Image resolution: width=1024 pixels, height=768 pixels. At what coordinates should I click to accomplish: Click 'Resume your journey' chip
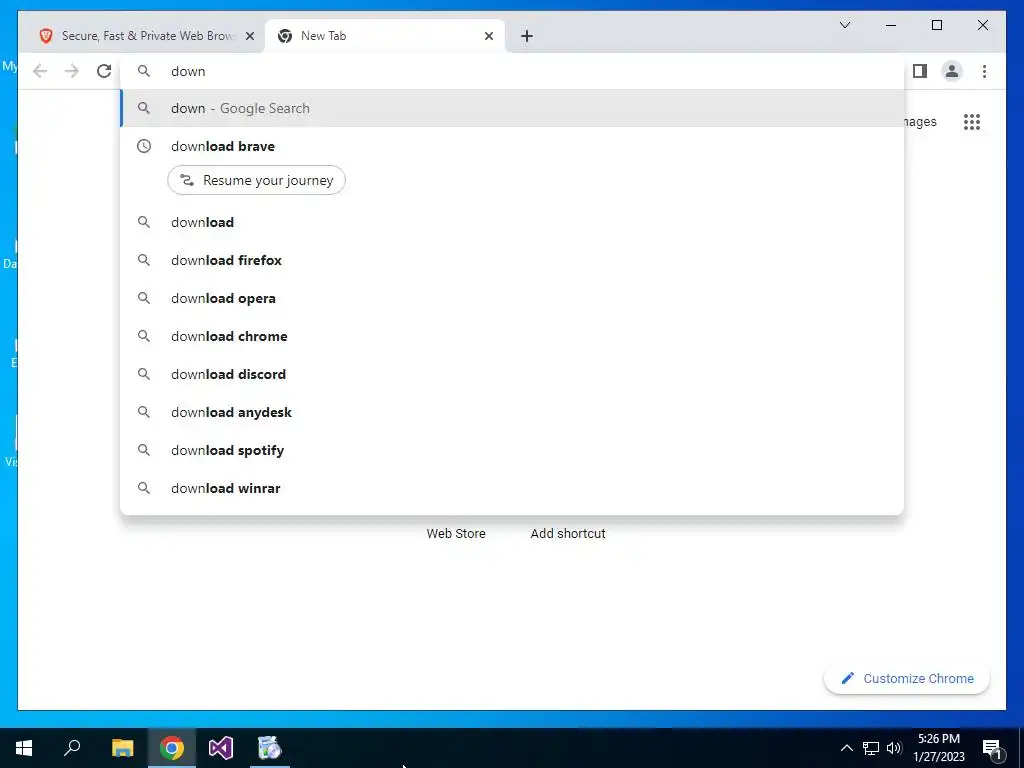click(x=257, y=180)
